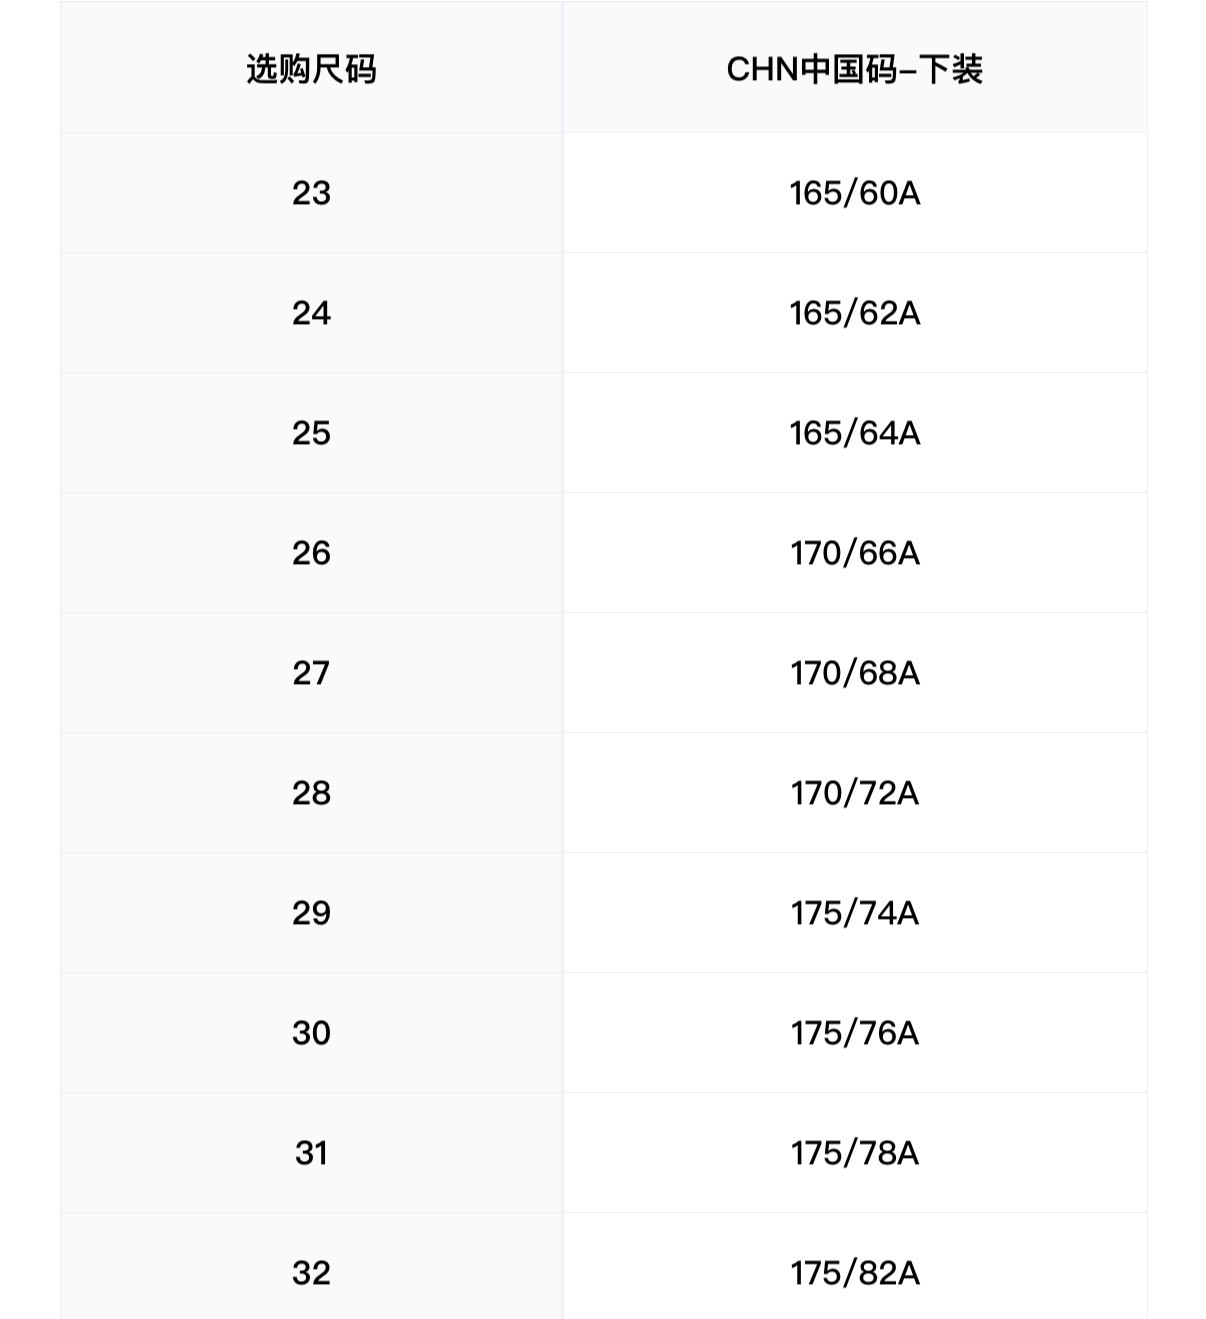This screenshot has width=1206, height=1319.
Task: Click the 170/72A China size cell
Action: click(x=854, y=793)
